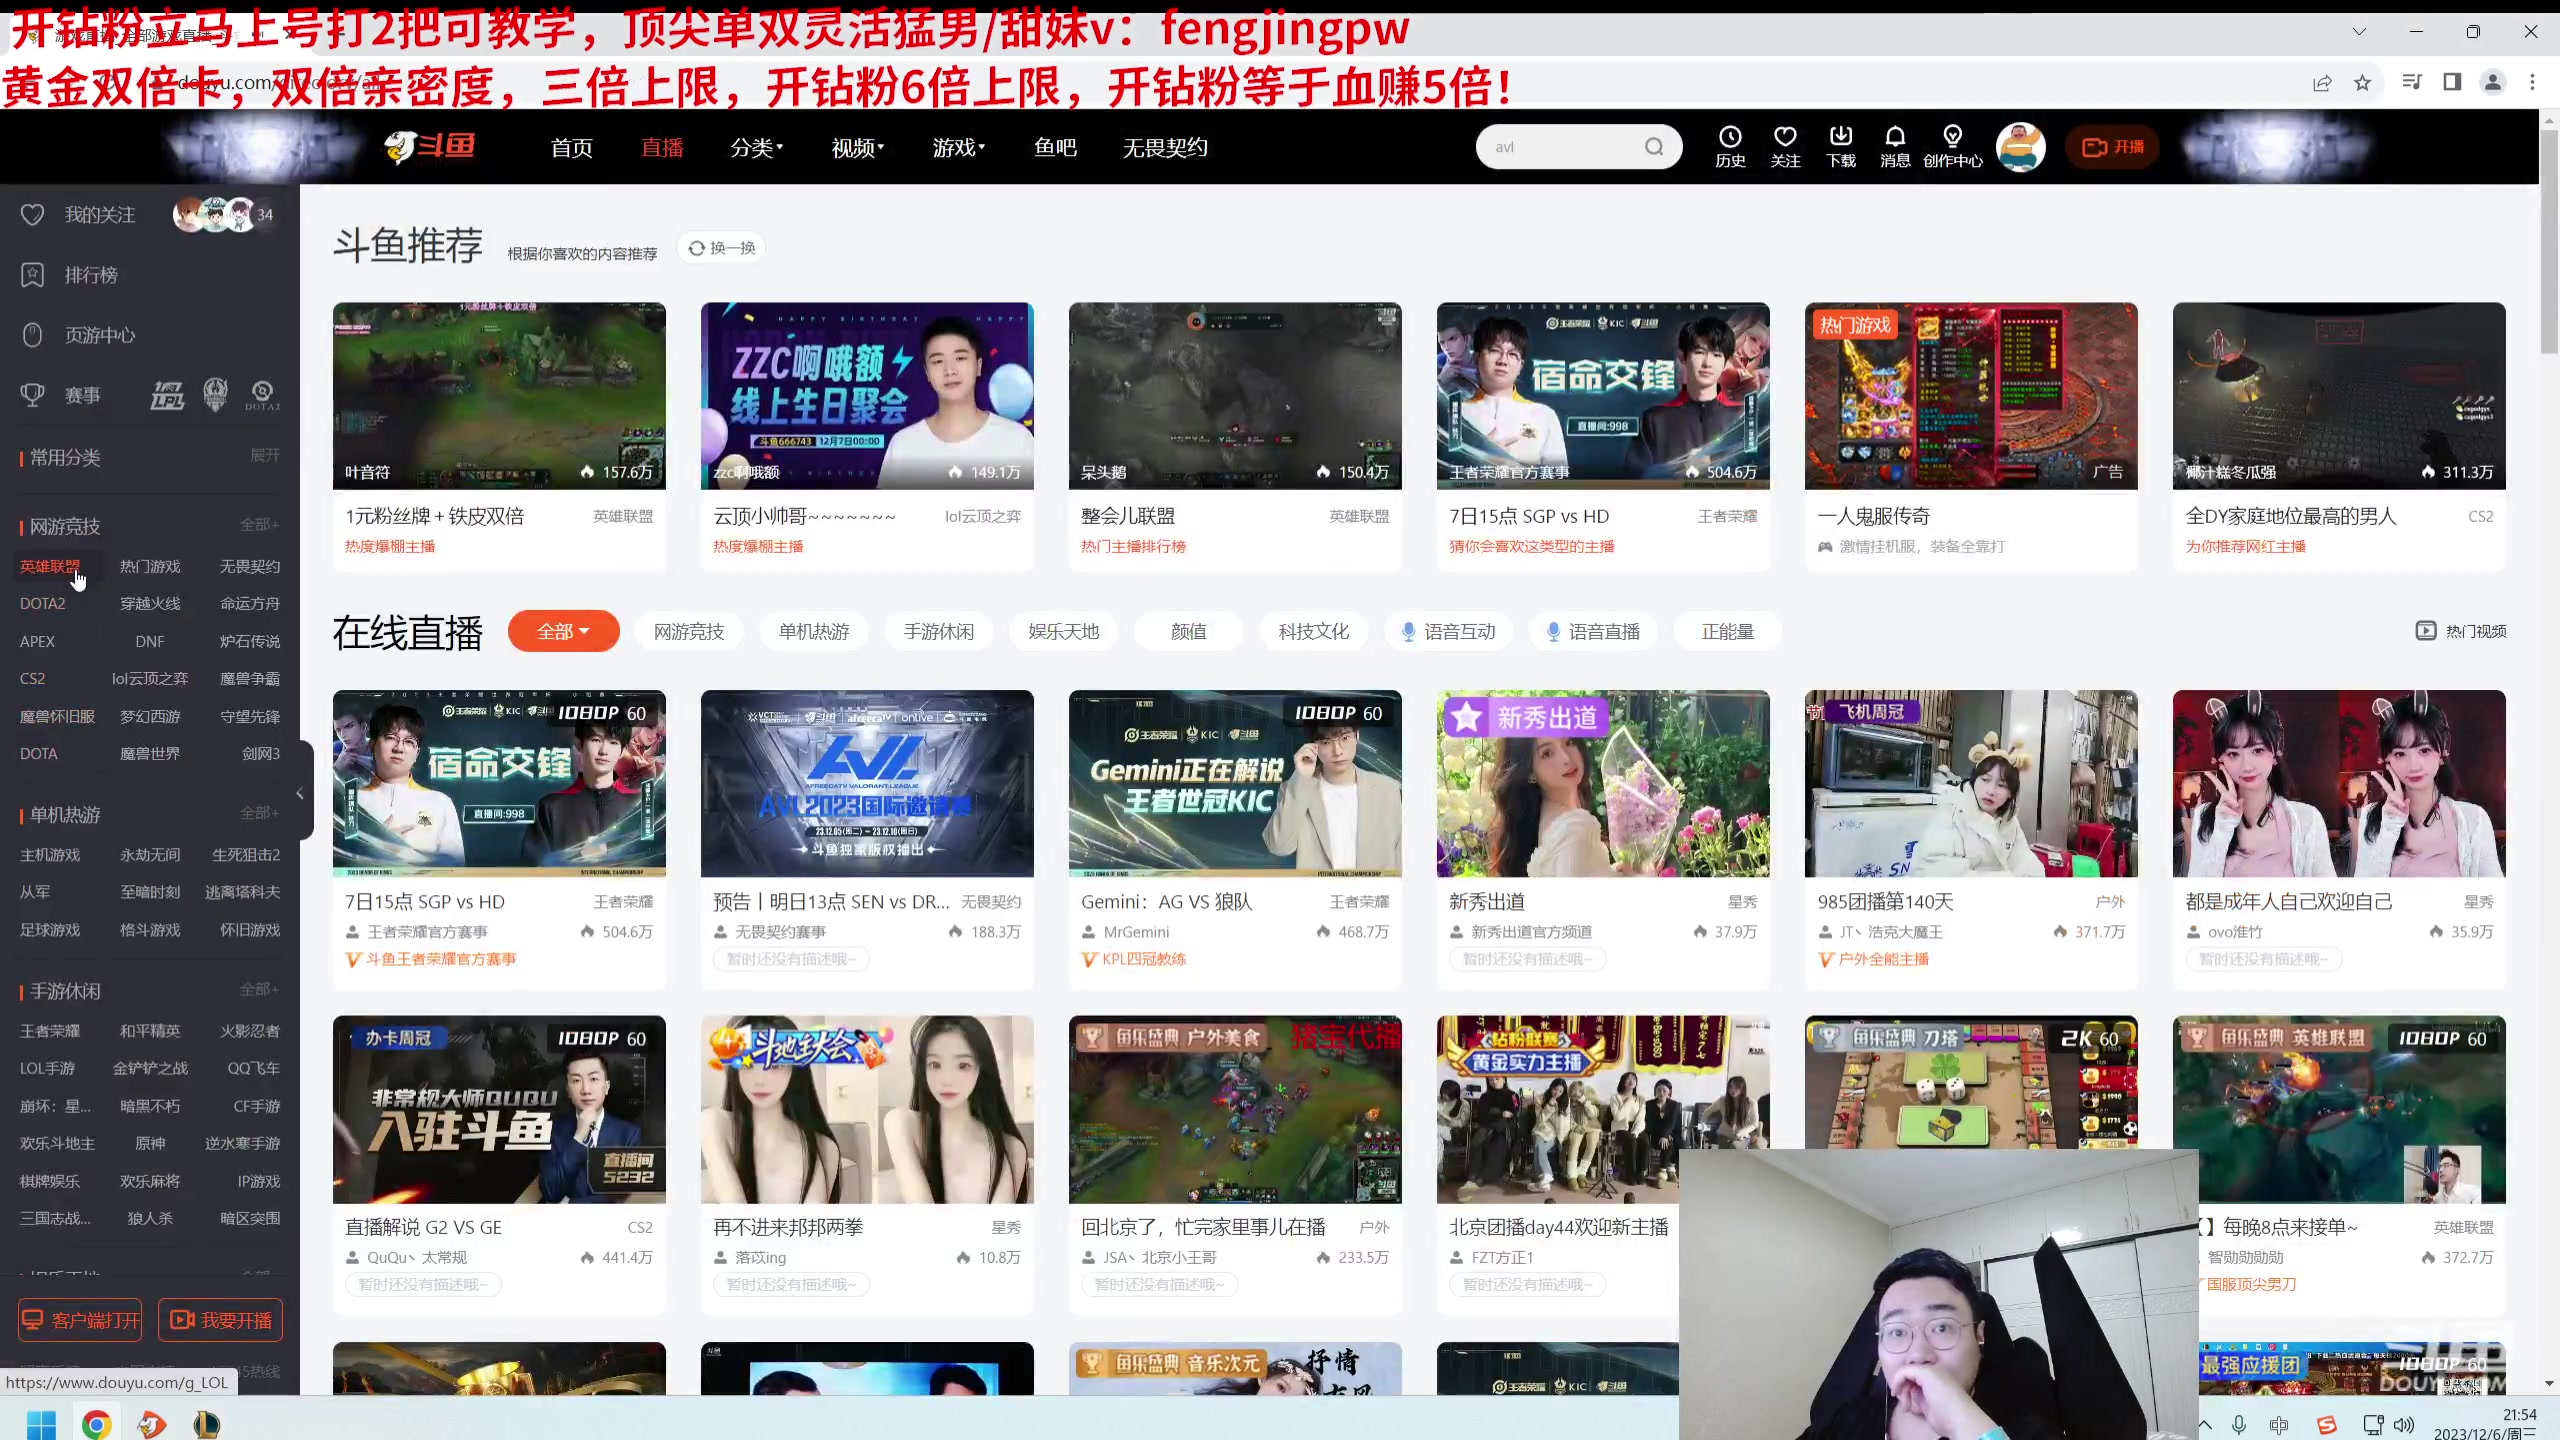This screenshot has height=1440, width=2560.
Task: Open the browser side panel icon
Action: pos(2452,82)
